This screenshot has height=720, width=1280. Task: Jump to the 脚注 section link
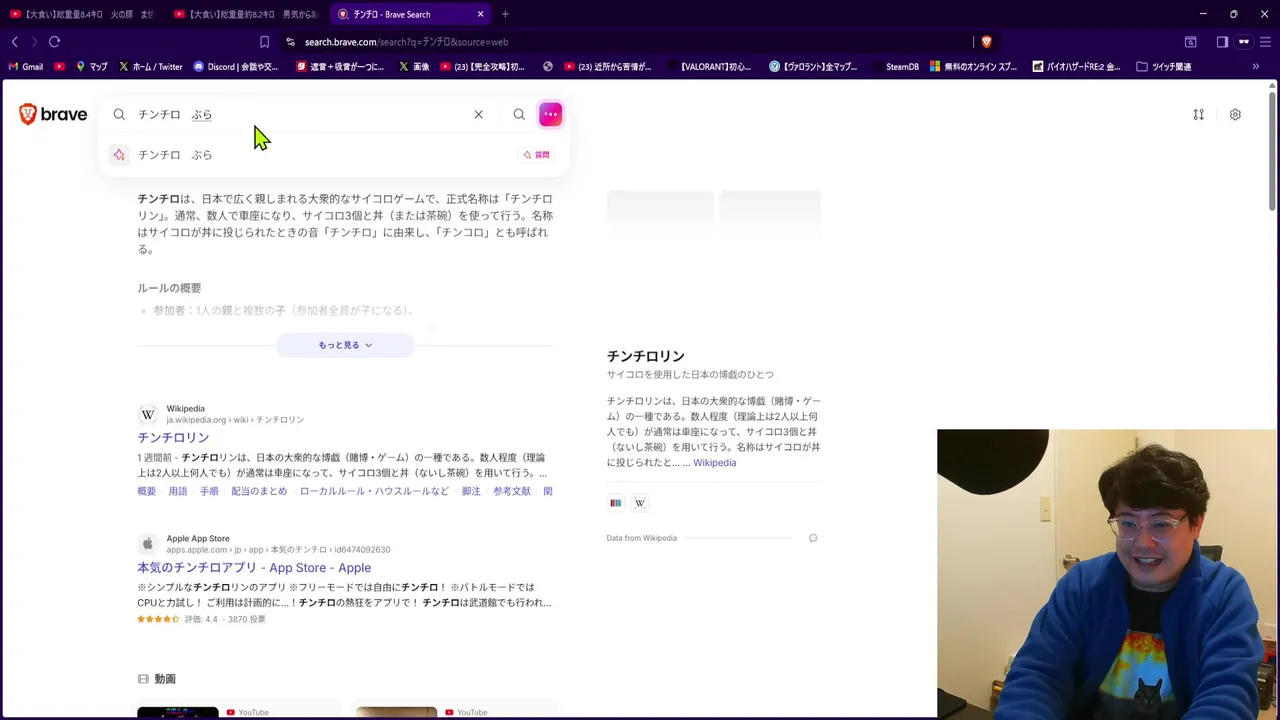click(471, 491)
